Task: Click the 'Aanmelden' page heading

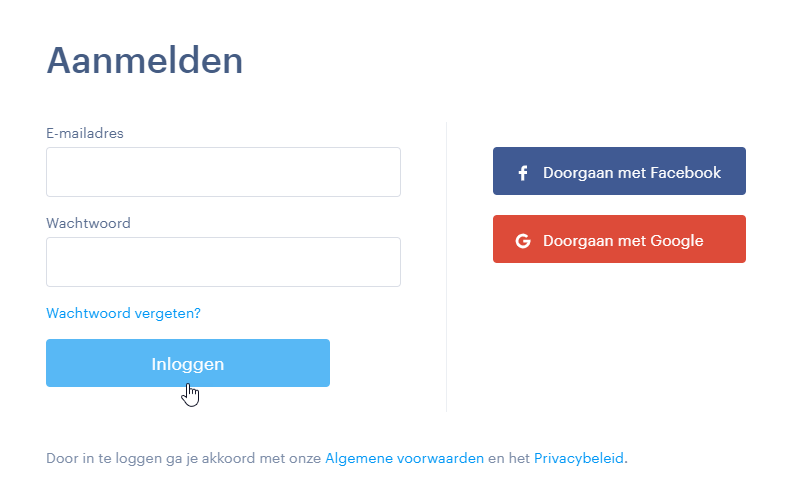Action: tap(145, 61)
